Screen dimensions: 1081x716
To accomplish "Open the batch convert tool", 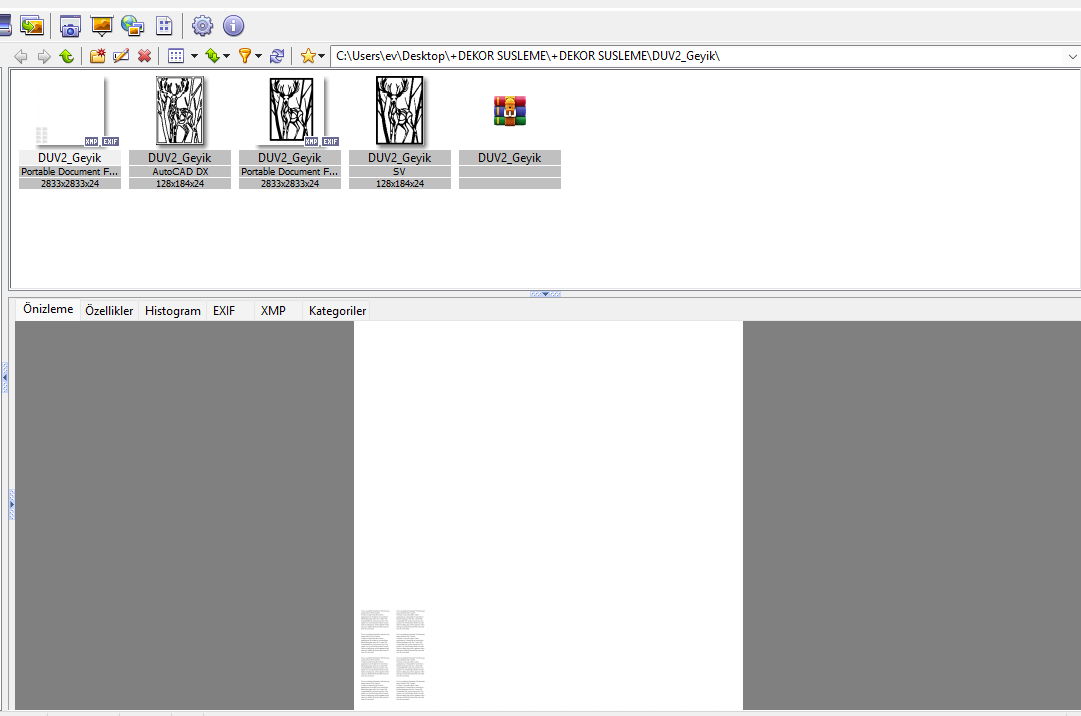I will click(32, 26).
